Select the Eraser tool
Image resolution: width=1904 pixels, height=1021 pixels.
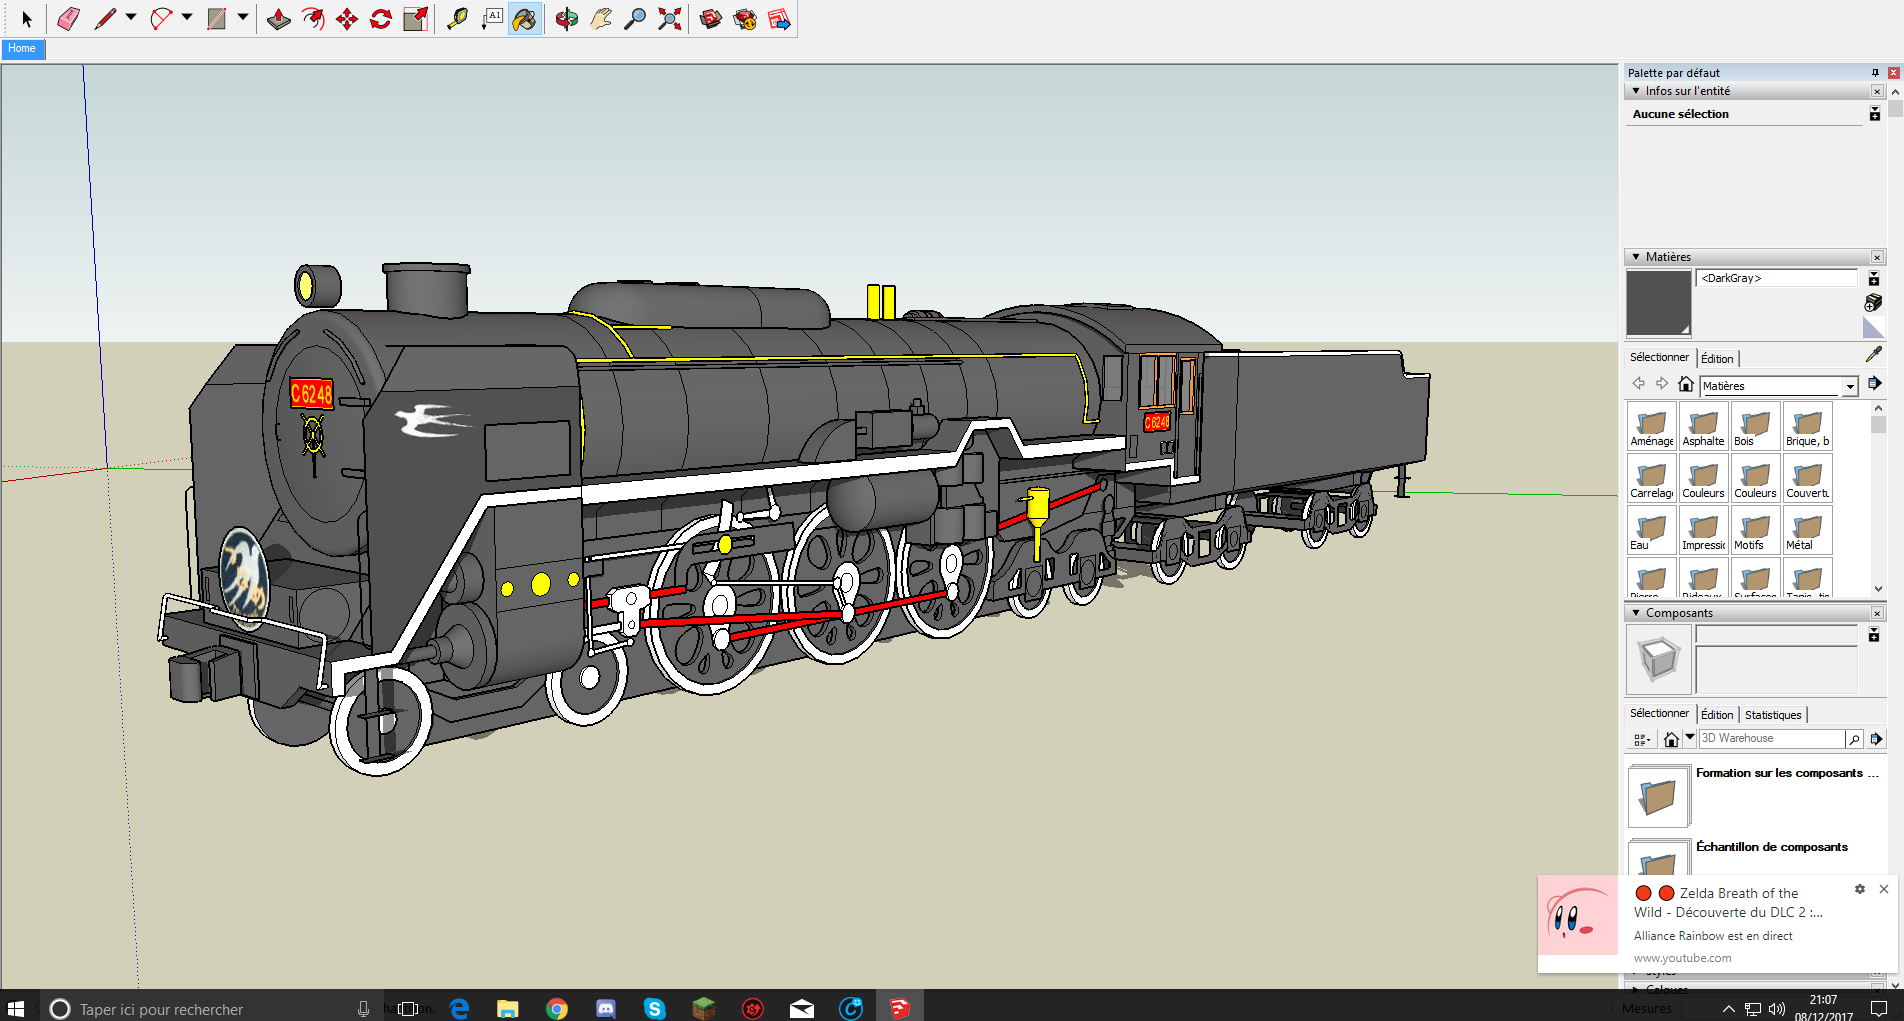click(68, 19)
